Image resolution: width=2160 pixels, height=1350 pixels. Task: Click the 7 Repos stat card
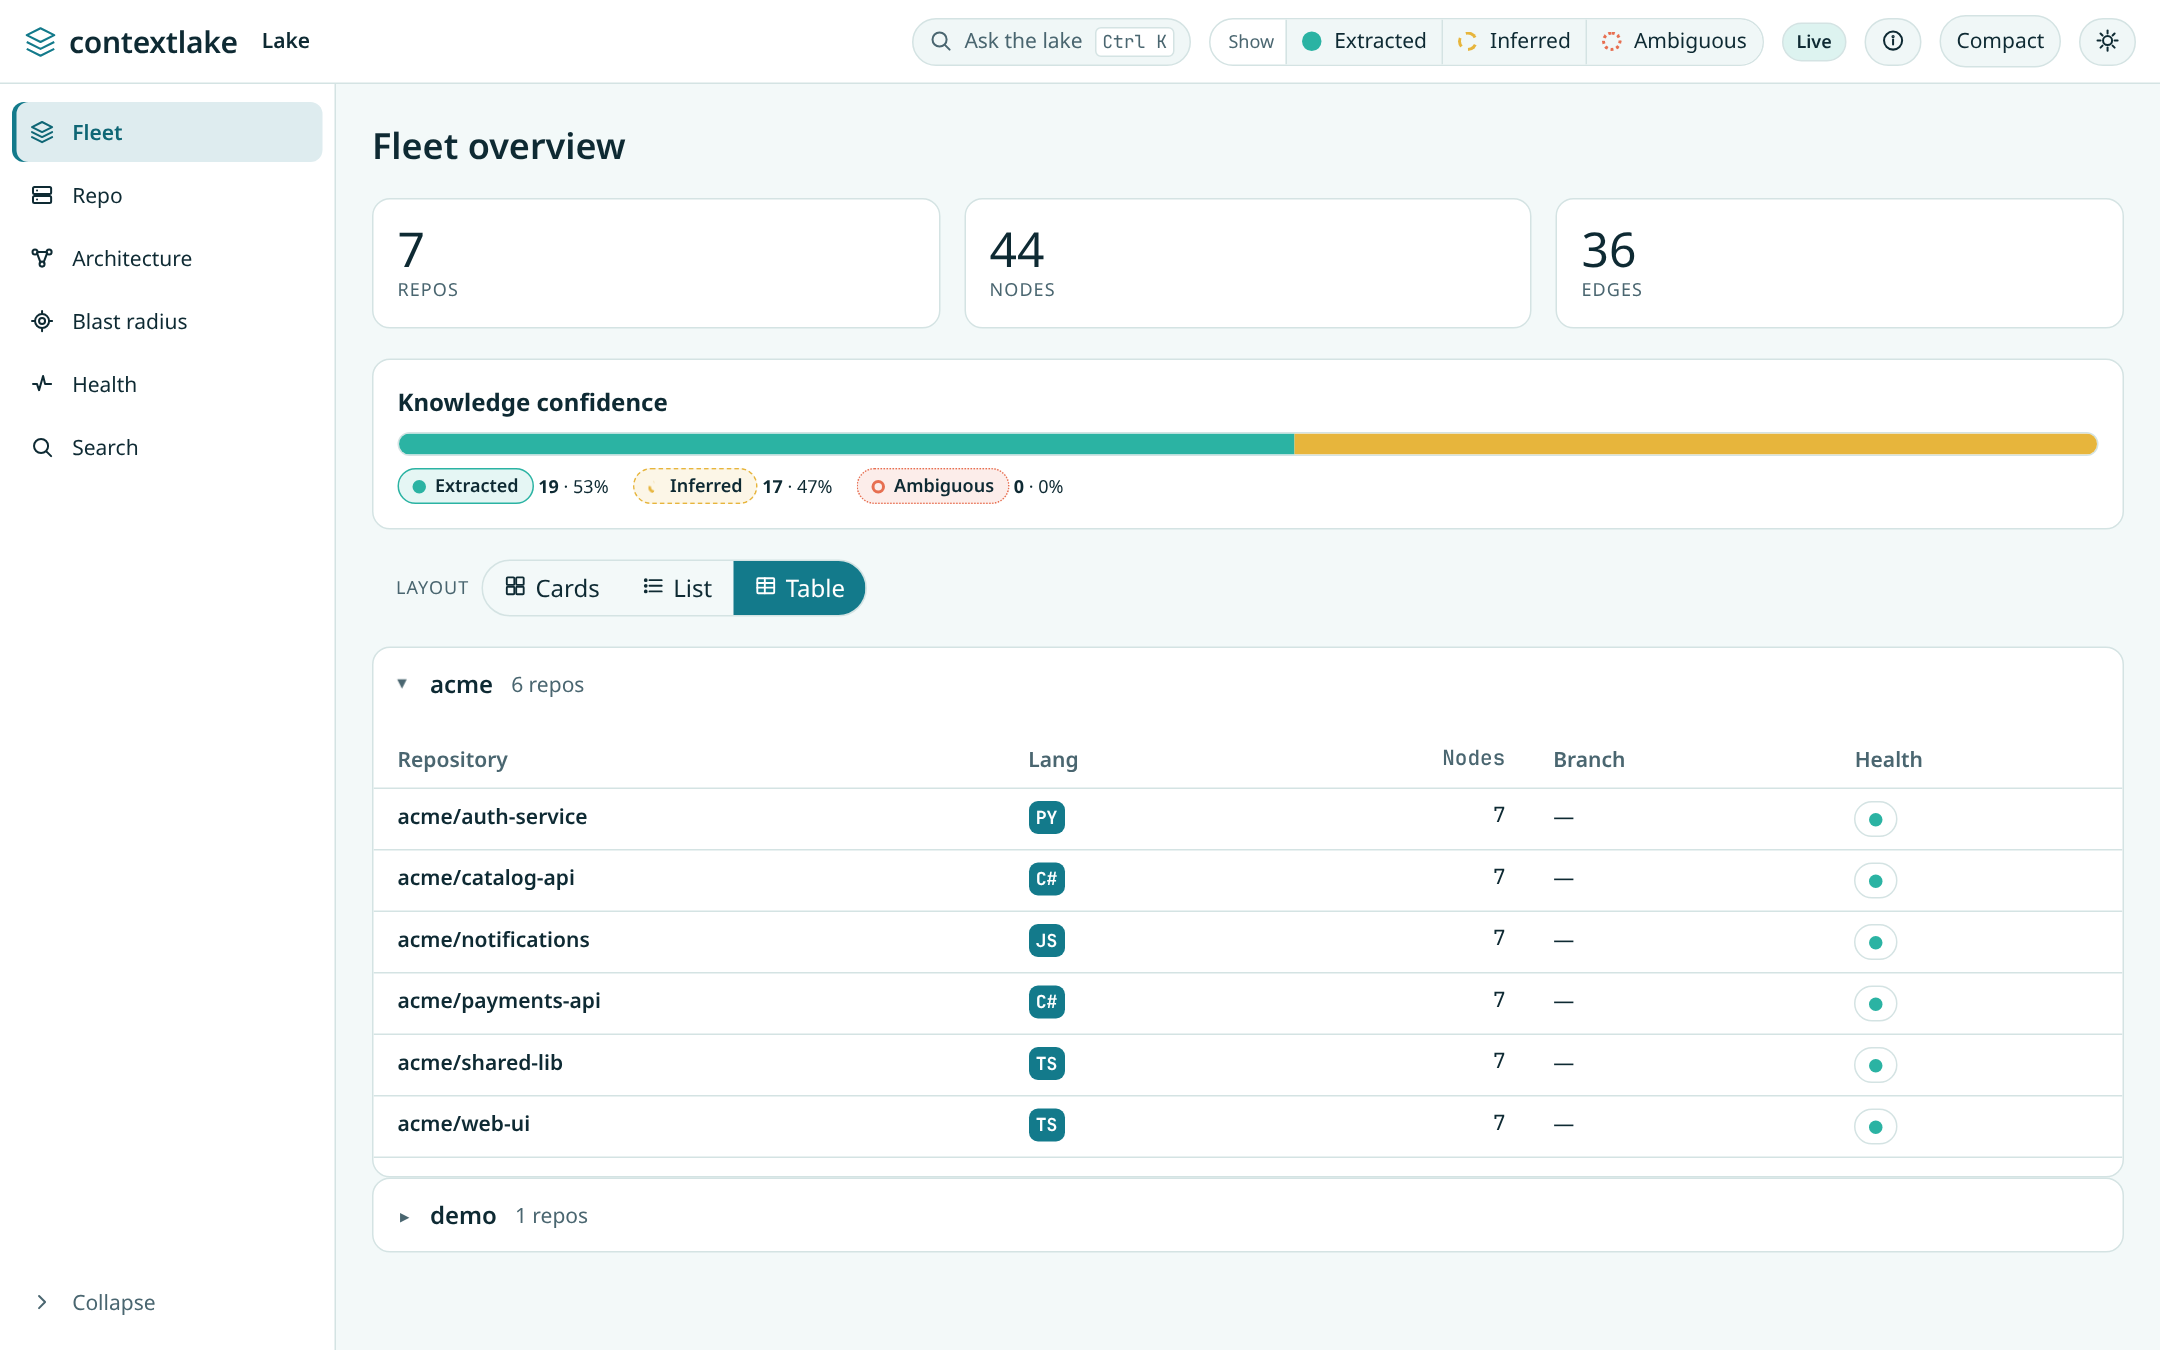(656, 263)
